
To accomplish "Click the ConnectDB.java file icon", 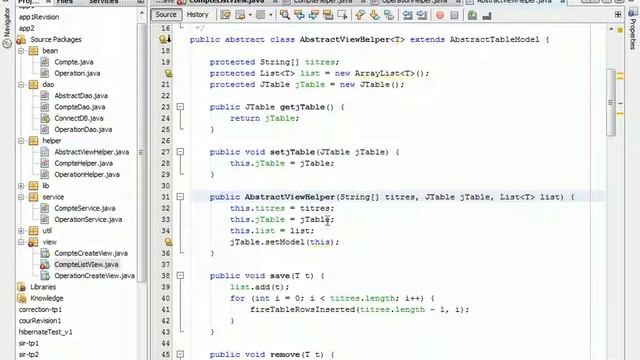I will coord(45,118).
